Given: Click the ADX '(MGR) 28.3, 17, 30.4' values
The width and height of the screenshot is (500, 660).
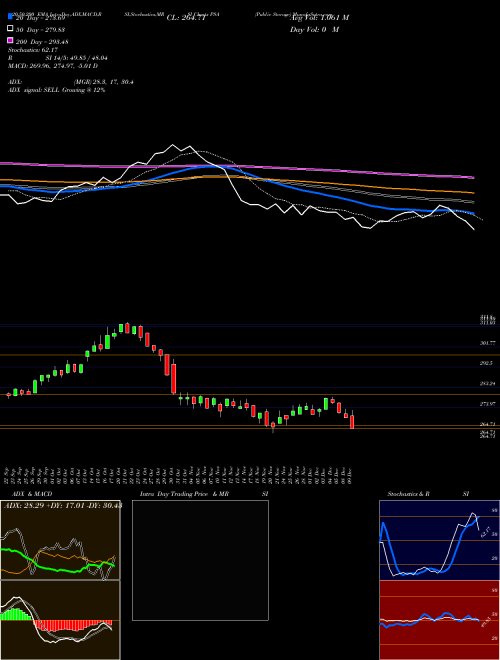Looking at the screenshot, I should [x=104, y=82].
